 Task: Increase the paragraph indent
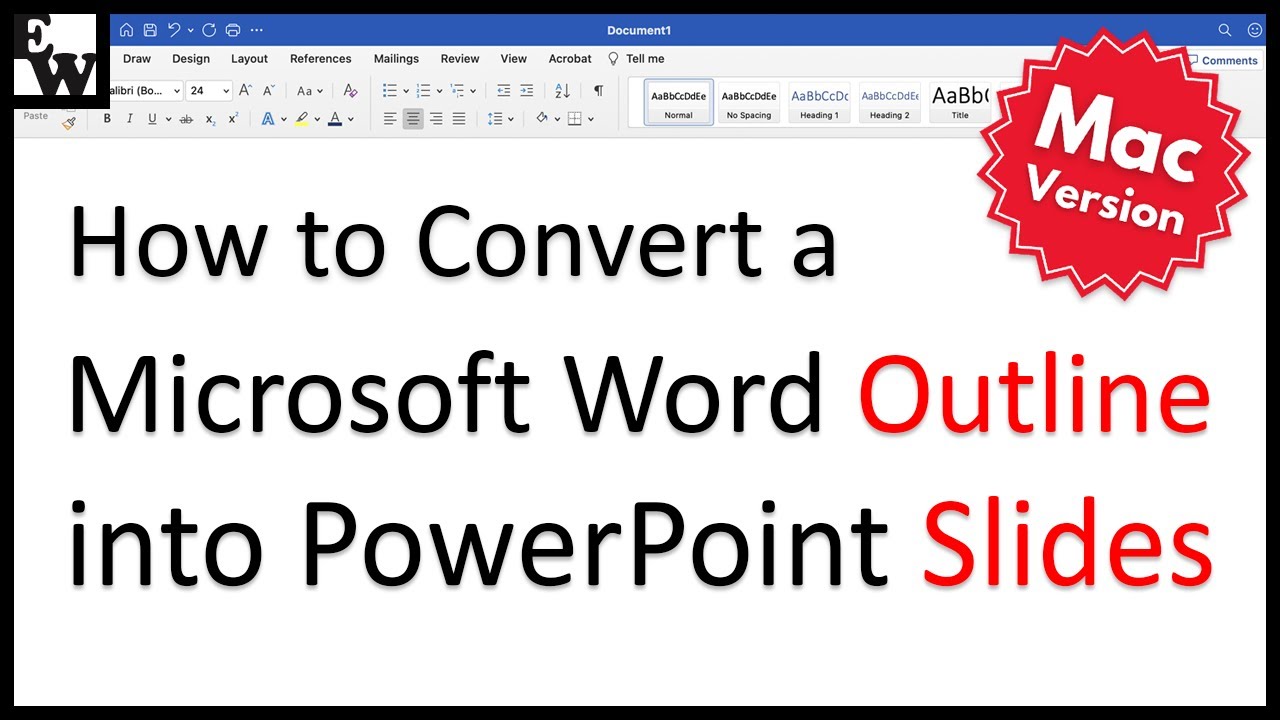point(527,91)
